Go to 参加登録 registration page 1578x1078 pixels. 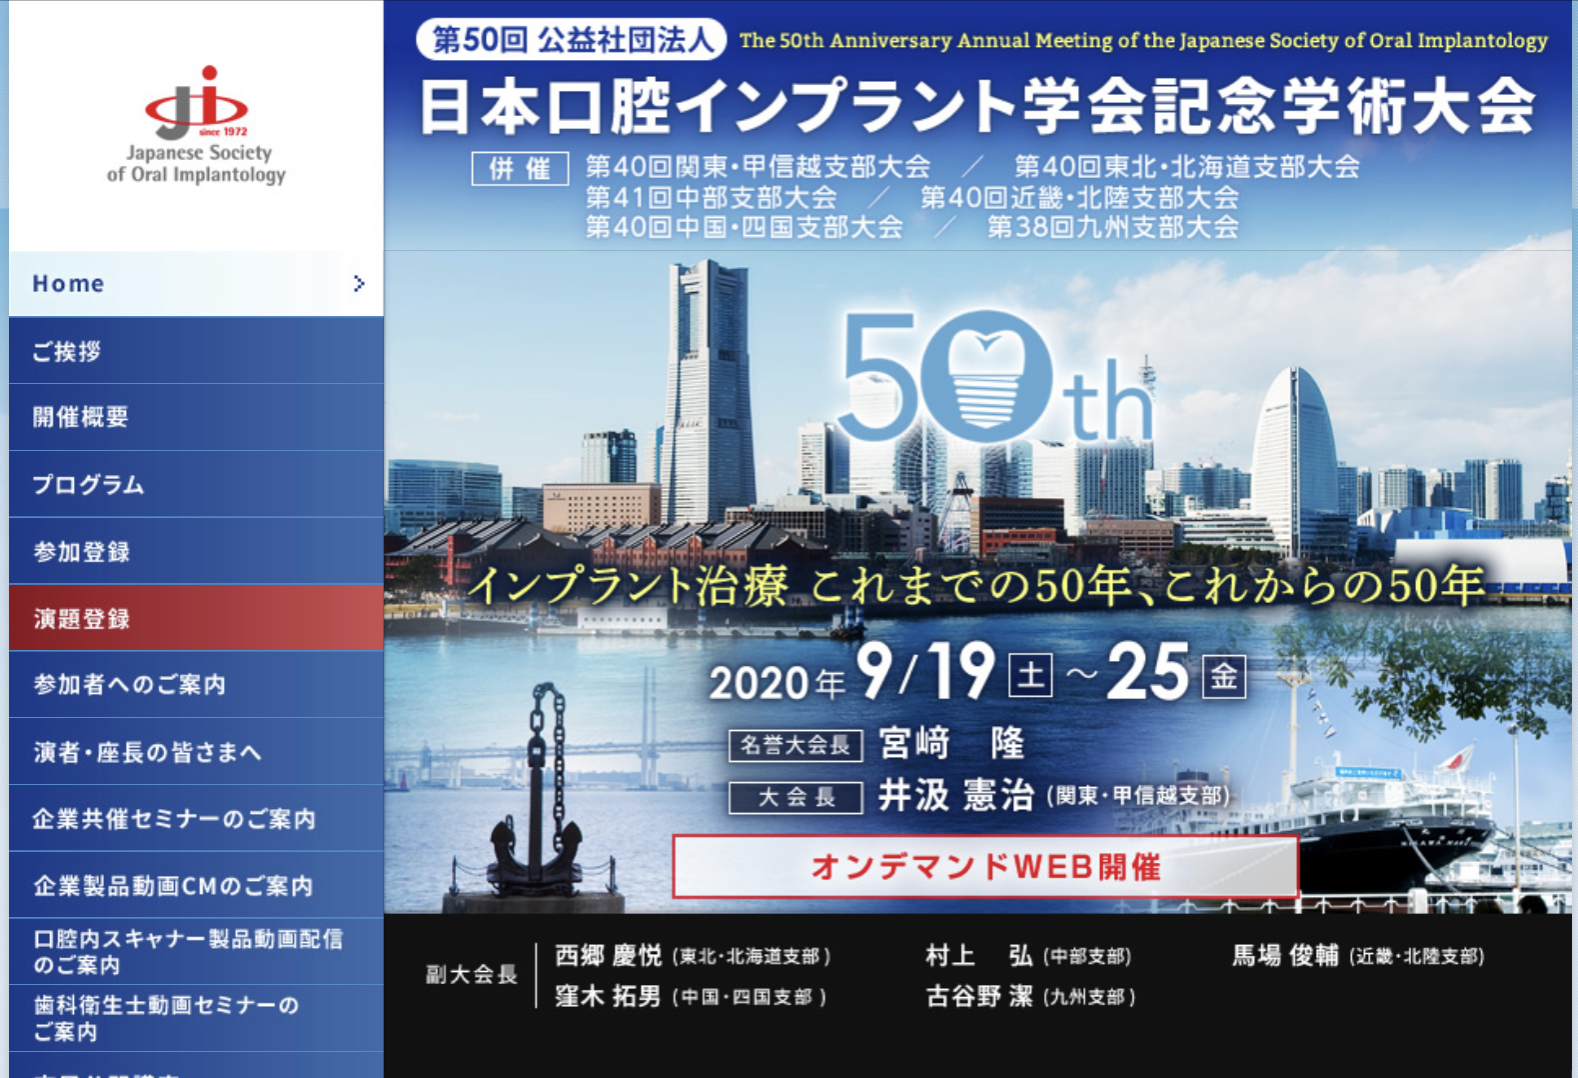click(196, 551)
